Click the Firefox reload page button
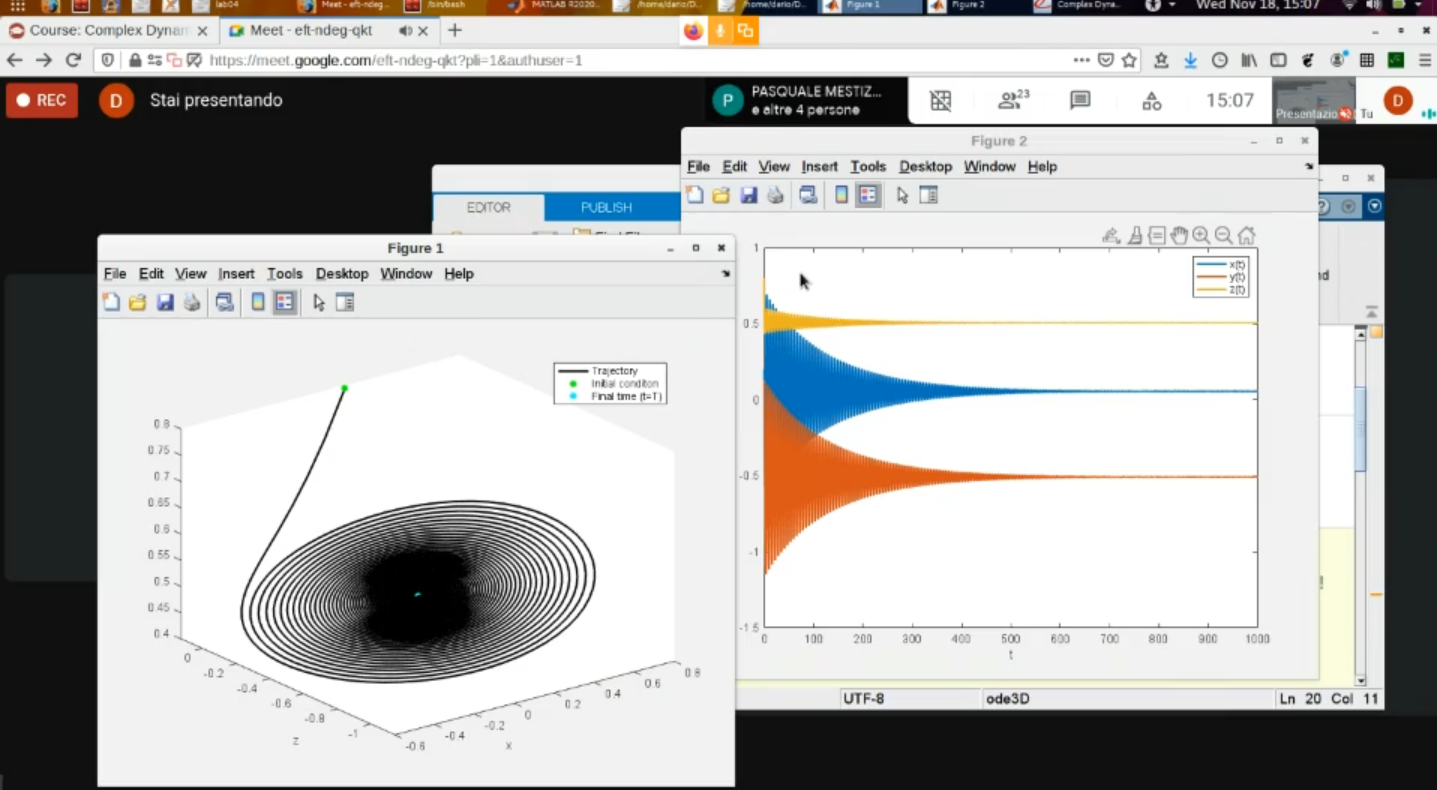Screen dimensions: 1437x790 [x=72, y=60]
